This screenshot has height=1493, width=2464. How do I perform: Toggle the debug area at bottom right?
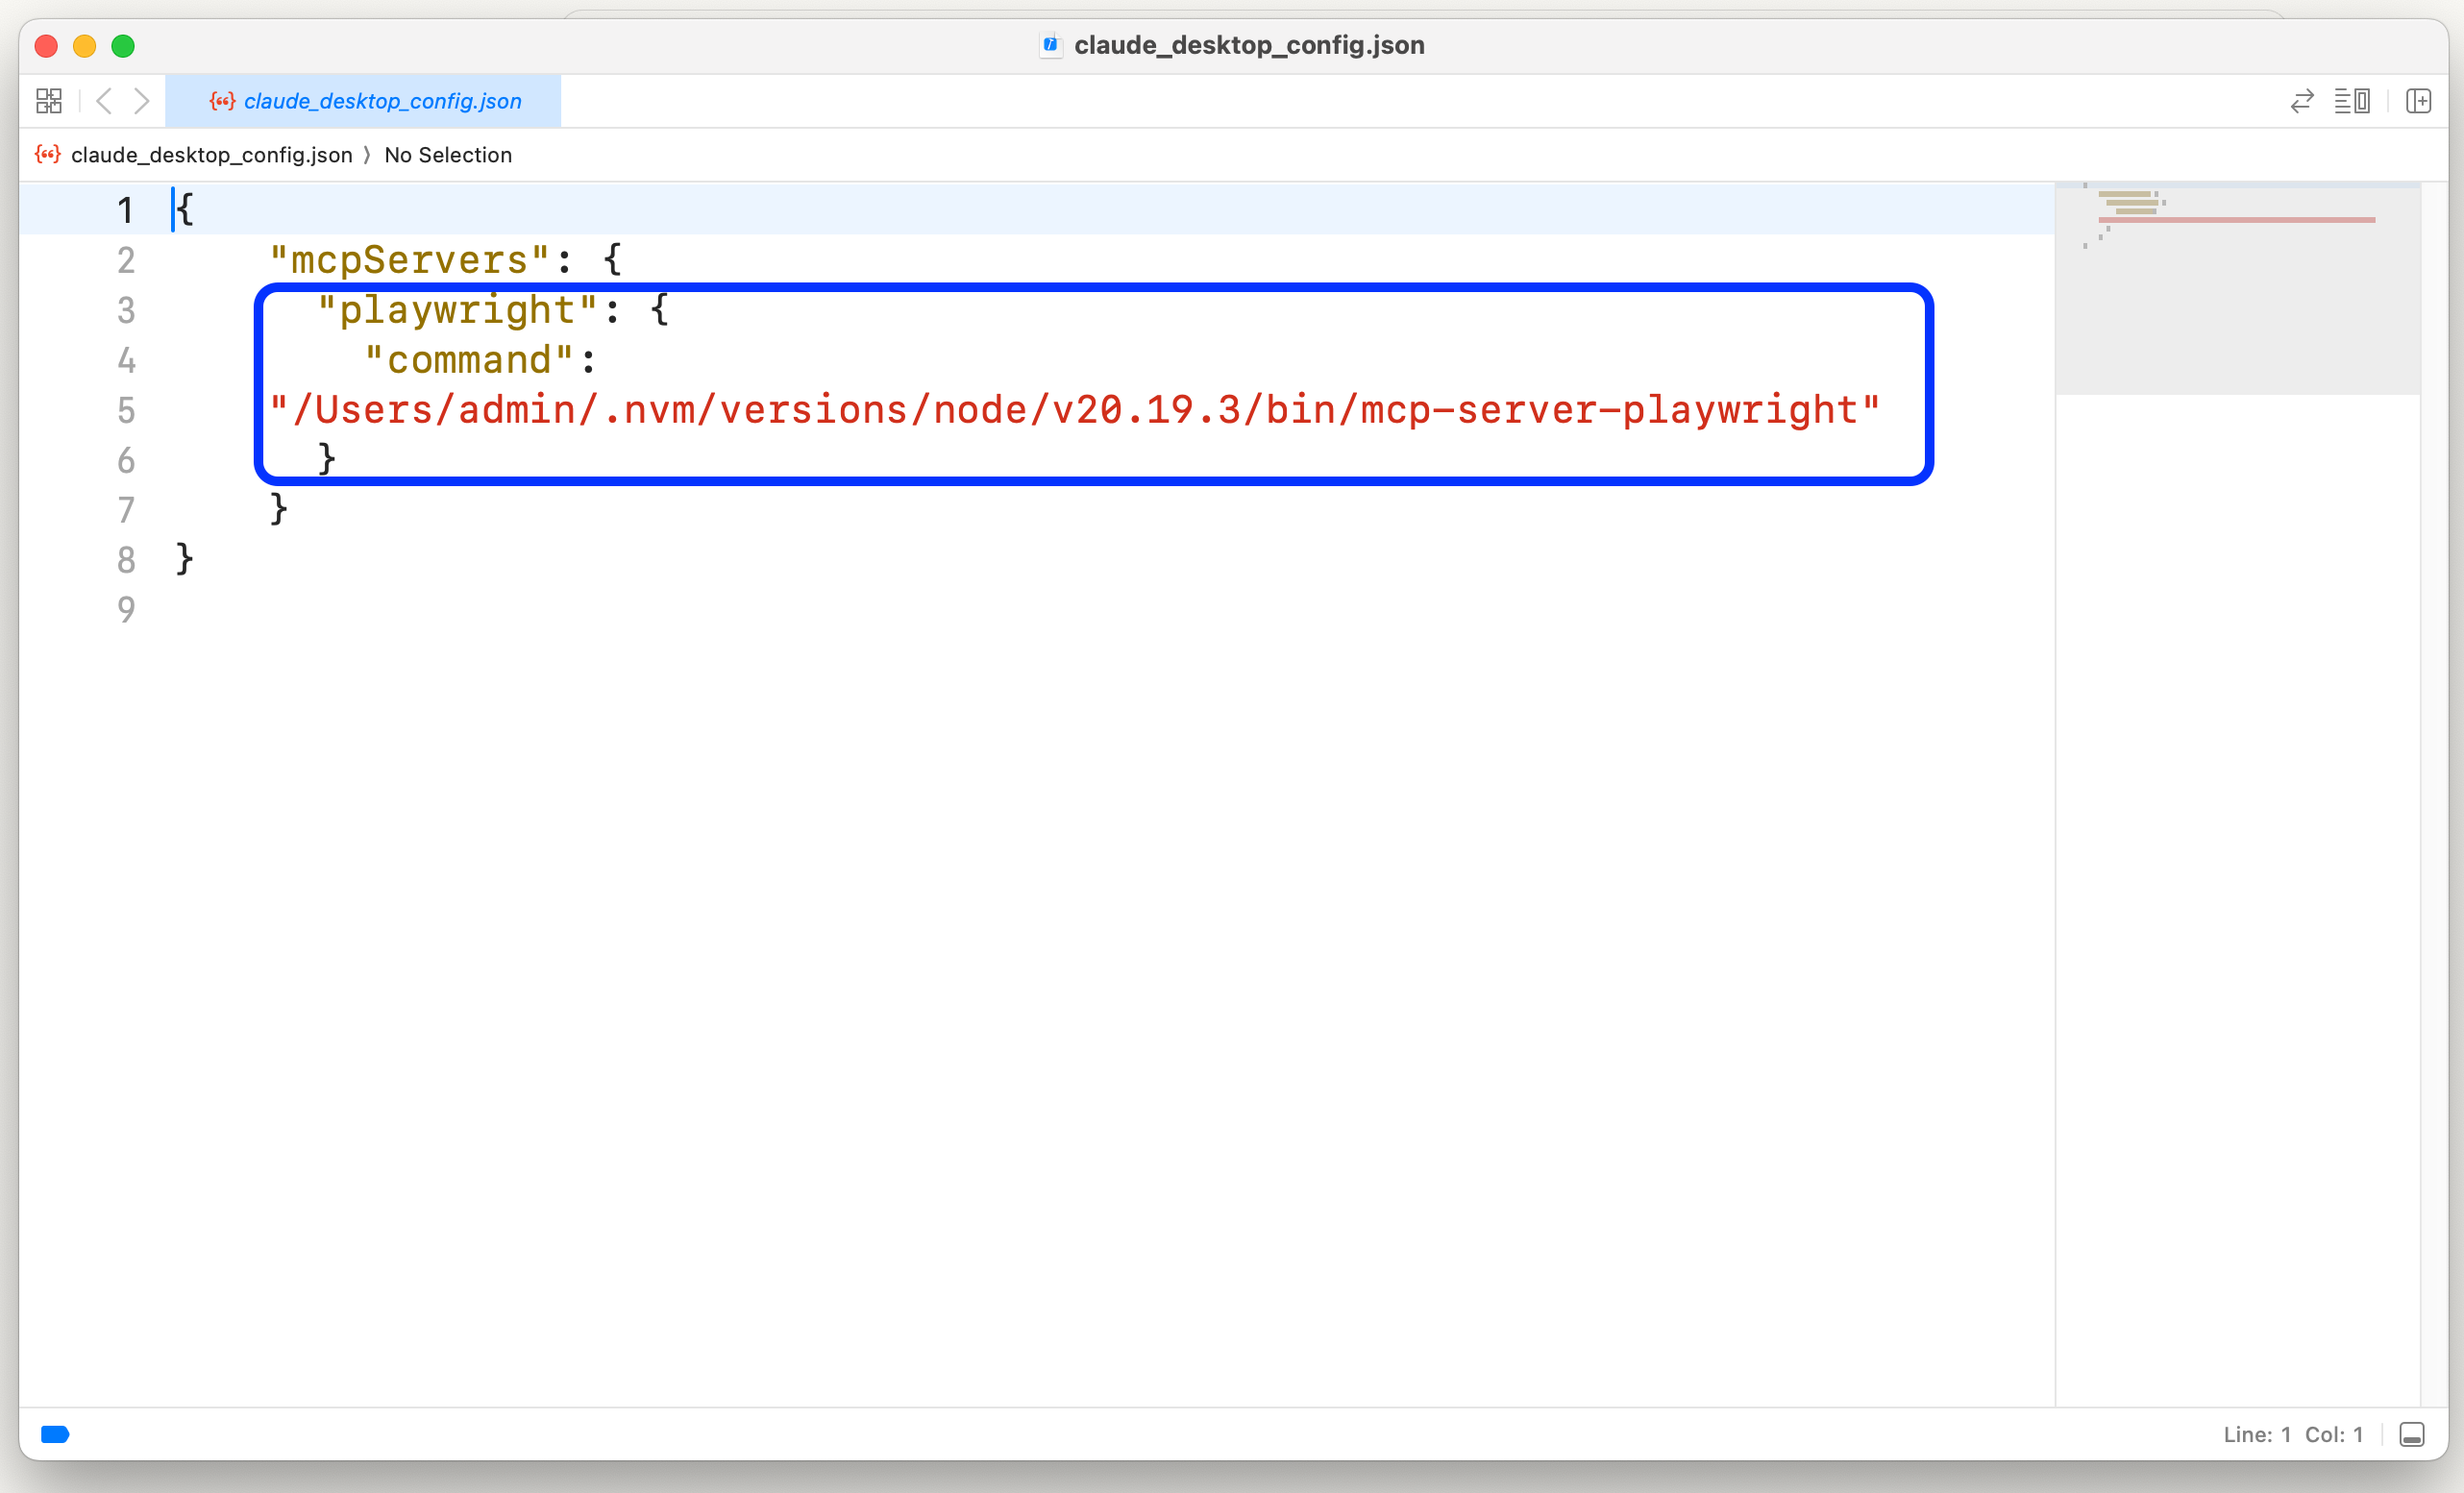point(2411,1434)
